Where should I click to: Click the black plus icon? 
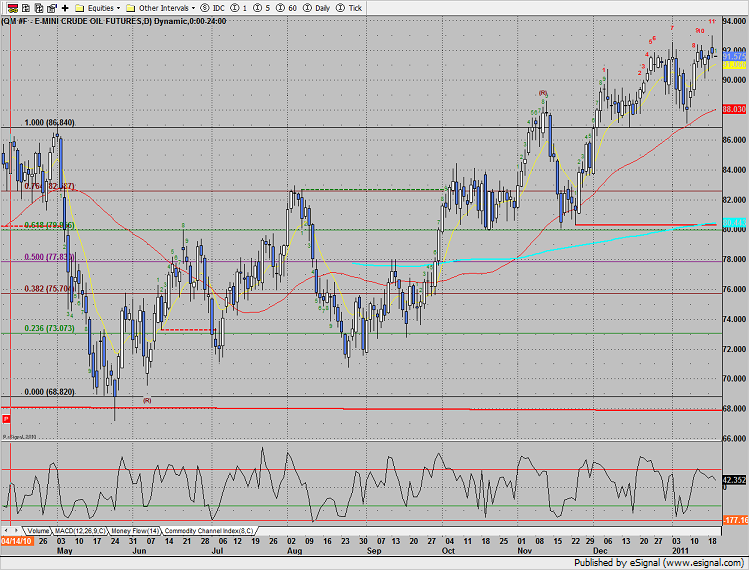coord(65,7)
